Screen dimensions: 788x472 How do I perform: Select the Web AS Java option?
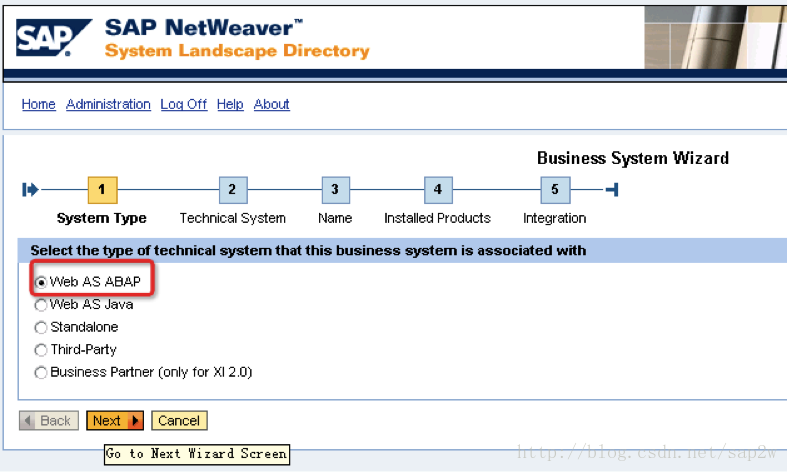coord(41,305)
